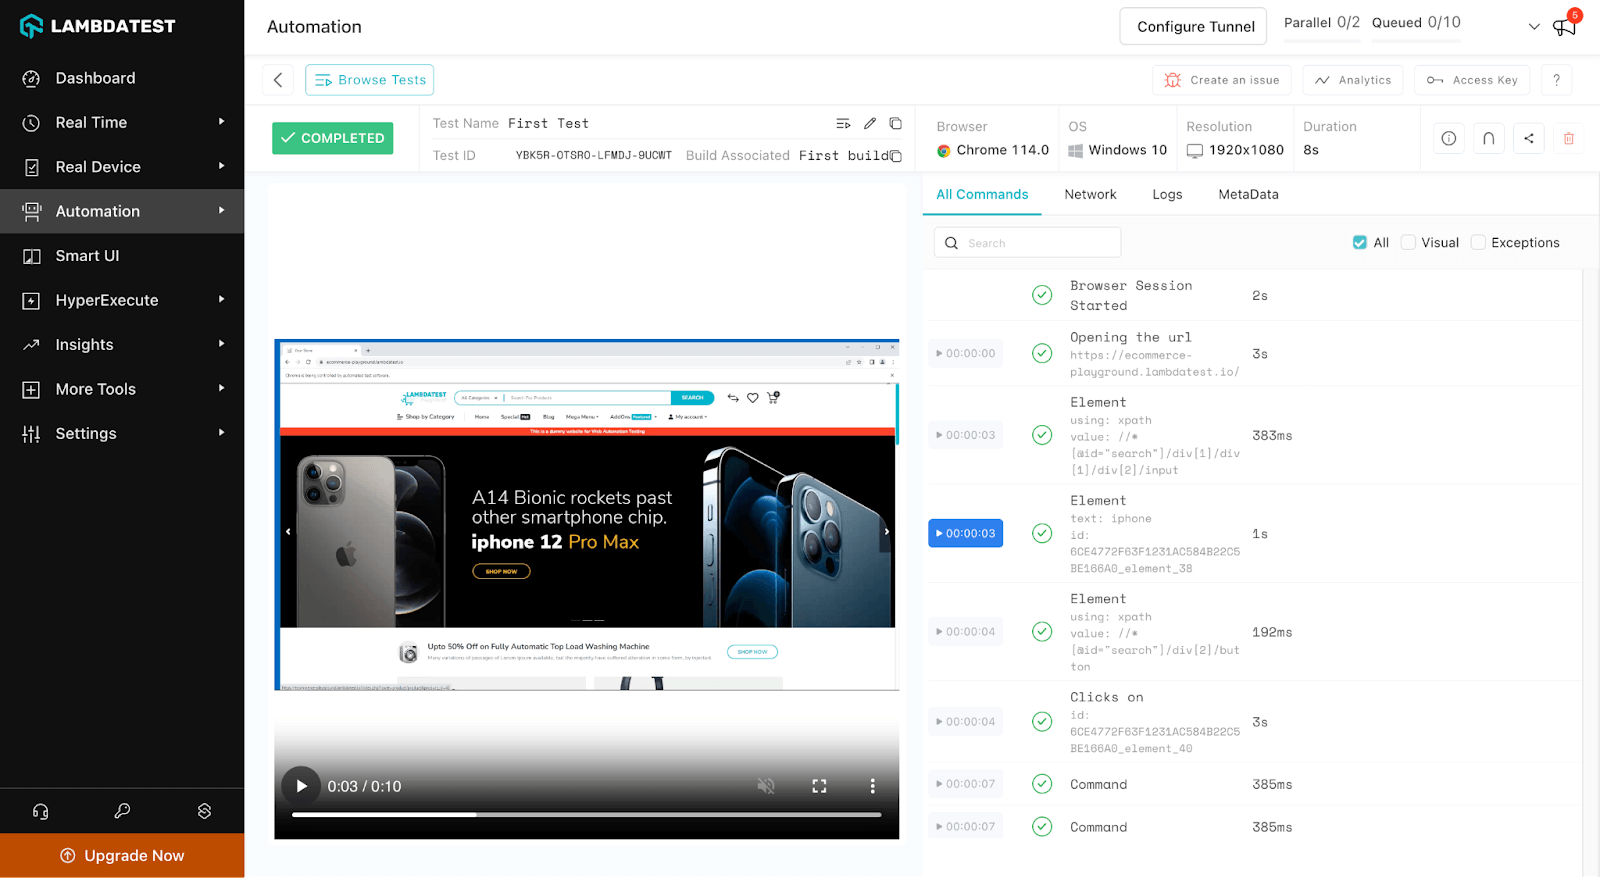Screen dimensions: 1600x878
Task: Click test ID YBK5R-OTSRO-LFMDJ-9UCWT
Action: point(593,156)
